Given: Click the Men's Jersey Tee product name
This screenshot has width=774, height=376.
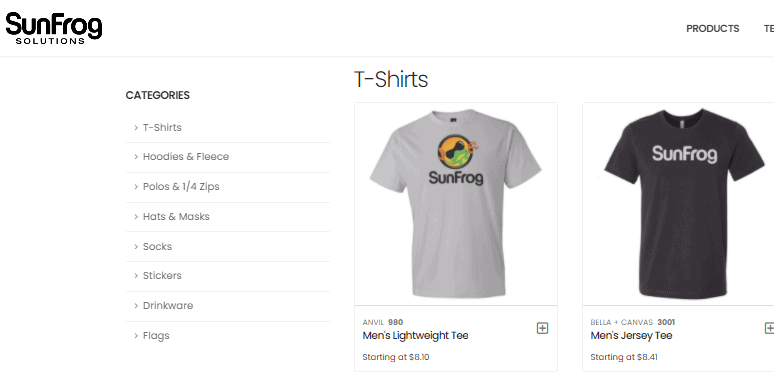Looking at the screenshot, I should (631, 336).
